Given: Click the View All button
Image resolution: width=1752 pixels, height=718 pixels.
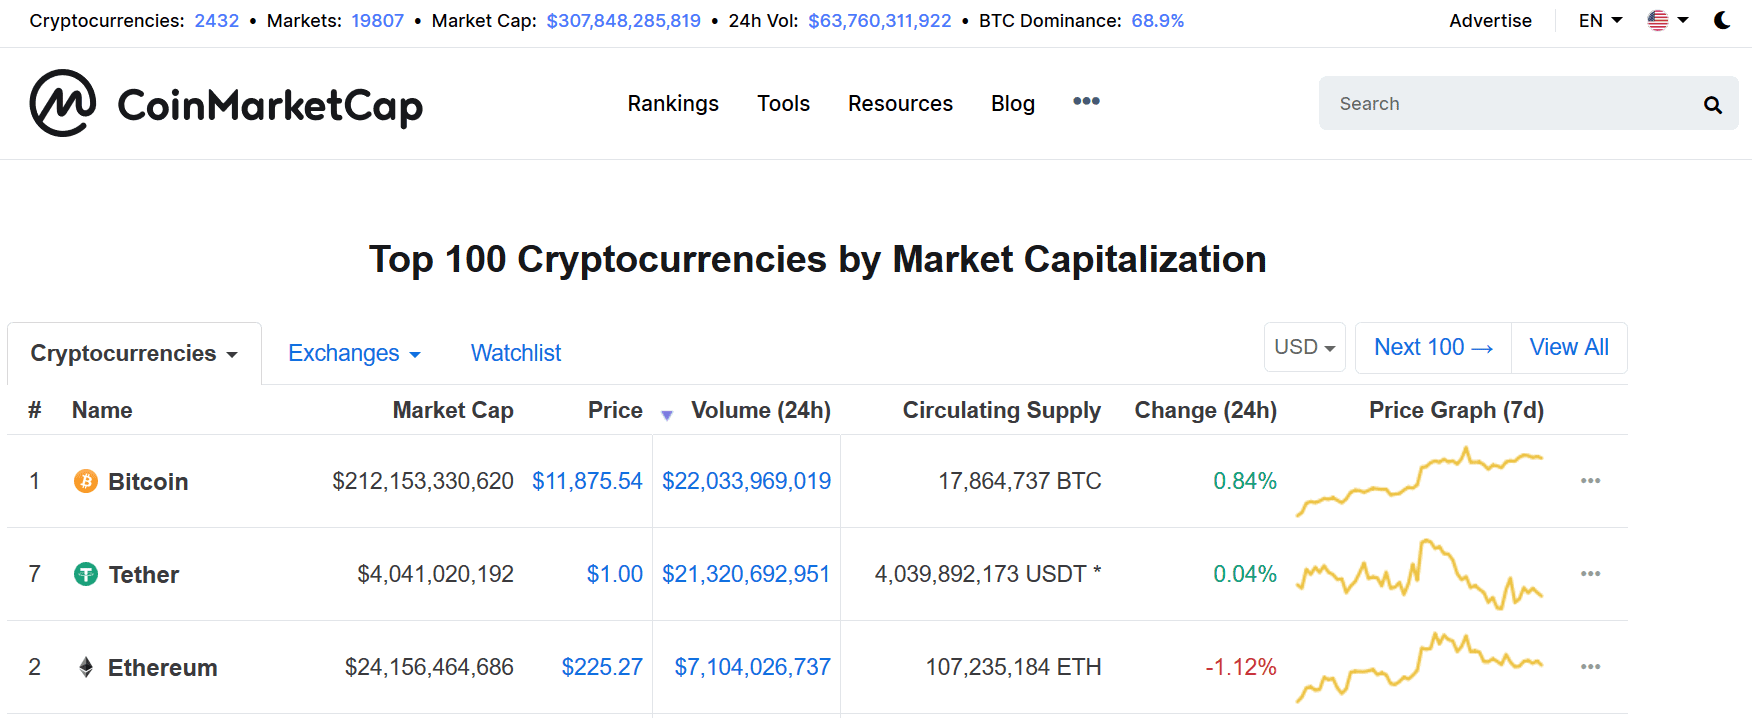Looking at the screenshot, I should (x=1569, y=347).
